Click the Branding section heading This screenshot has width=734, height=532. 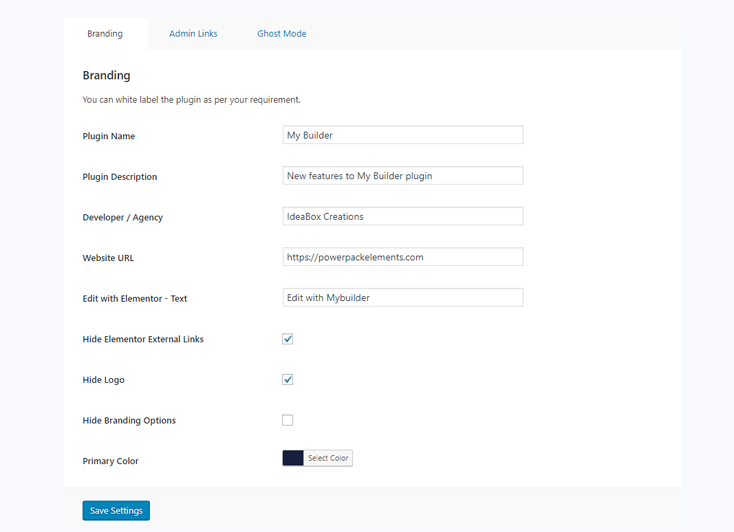(x=106, y=75)
